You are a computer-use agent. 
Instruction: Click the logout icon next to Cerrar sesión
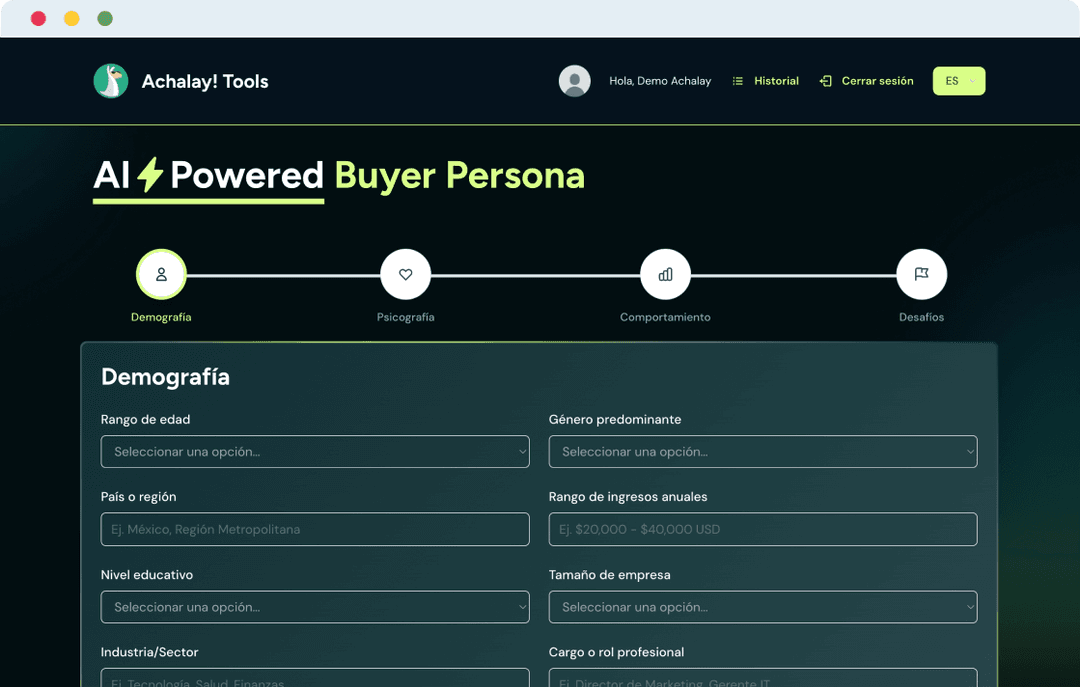pos(824,80)
